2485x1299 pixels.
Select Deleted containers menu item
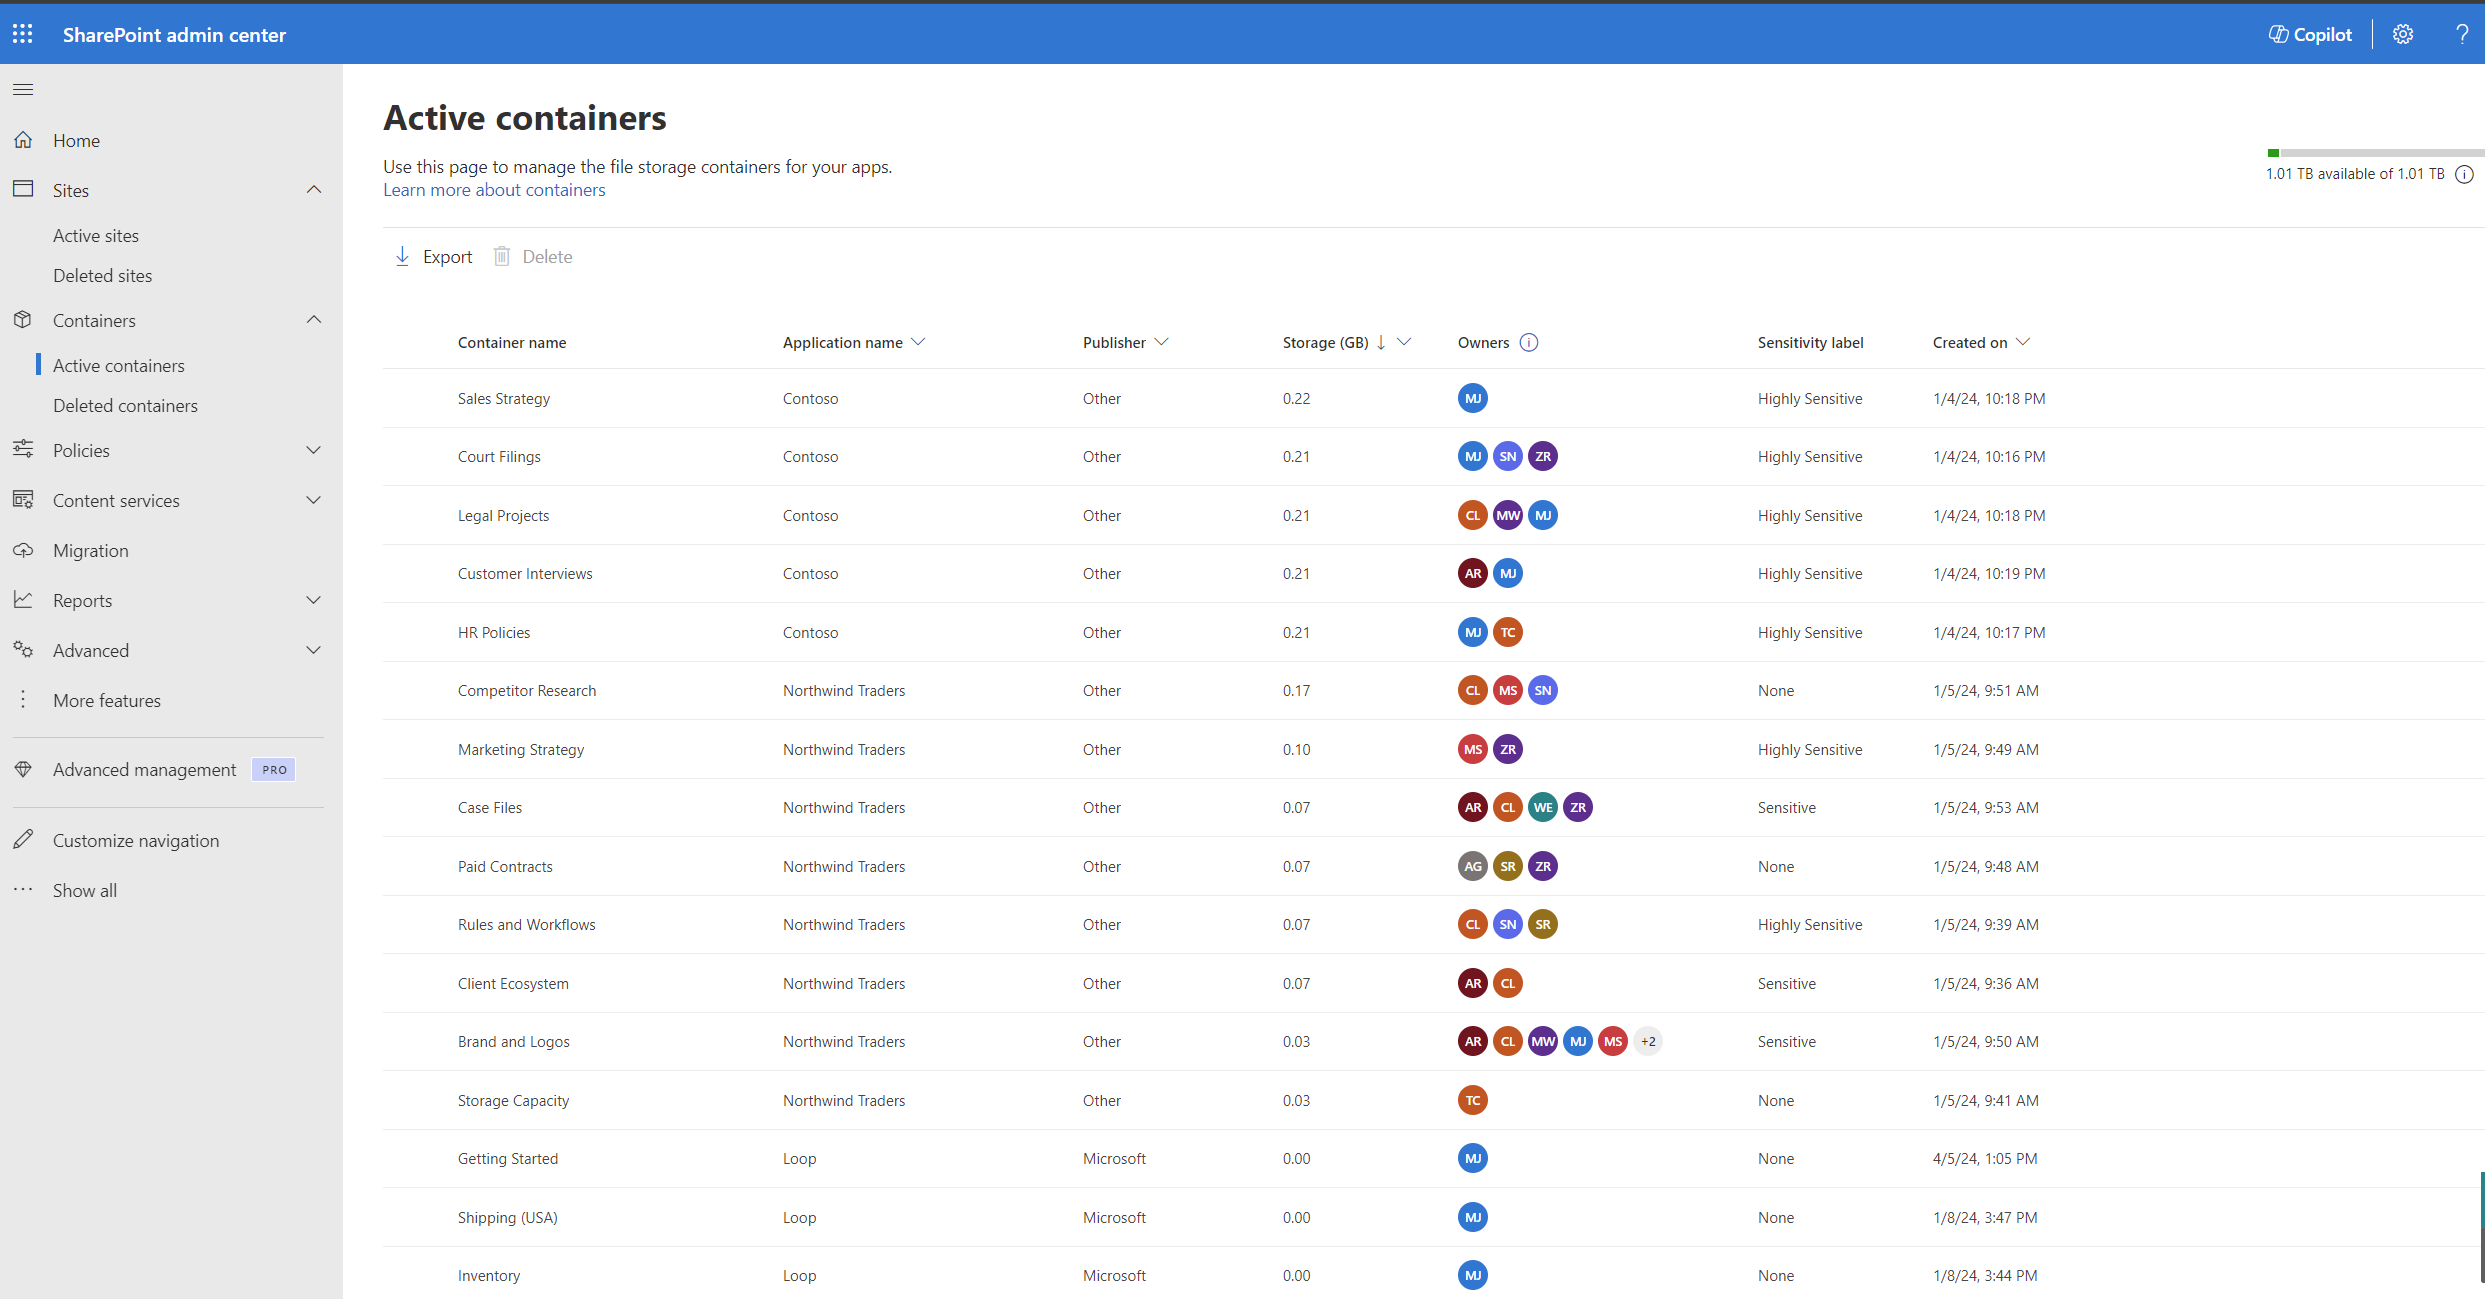coord(127,404)
